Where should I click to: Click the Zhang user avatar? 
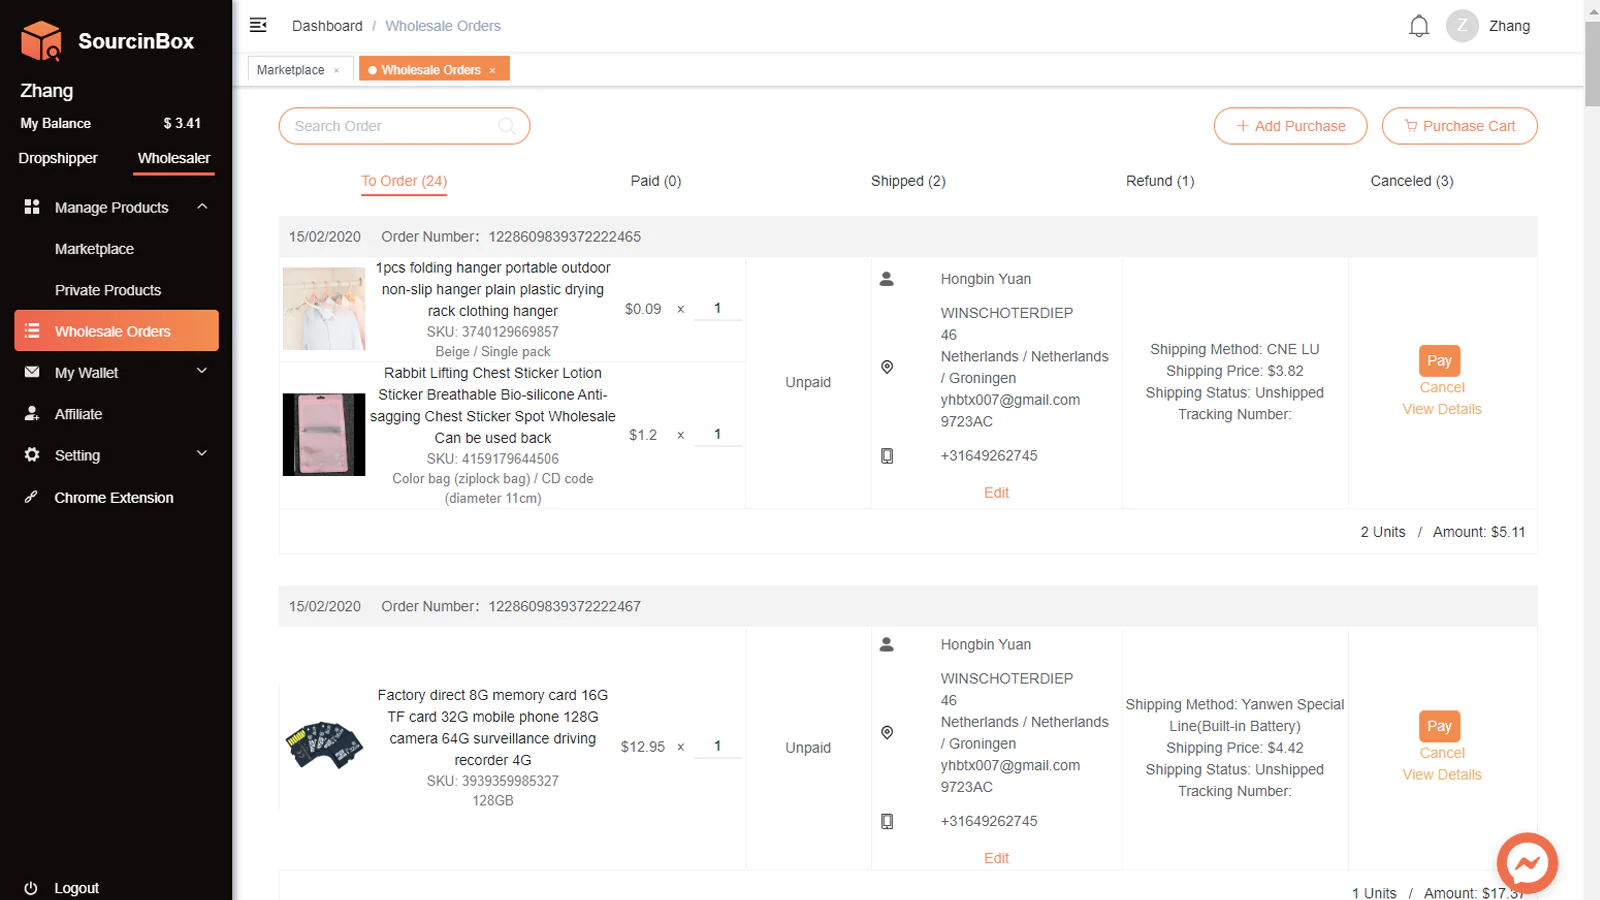coord(1462,26)
